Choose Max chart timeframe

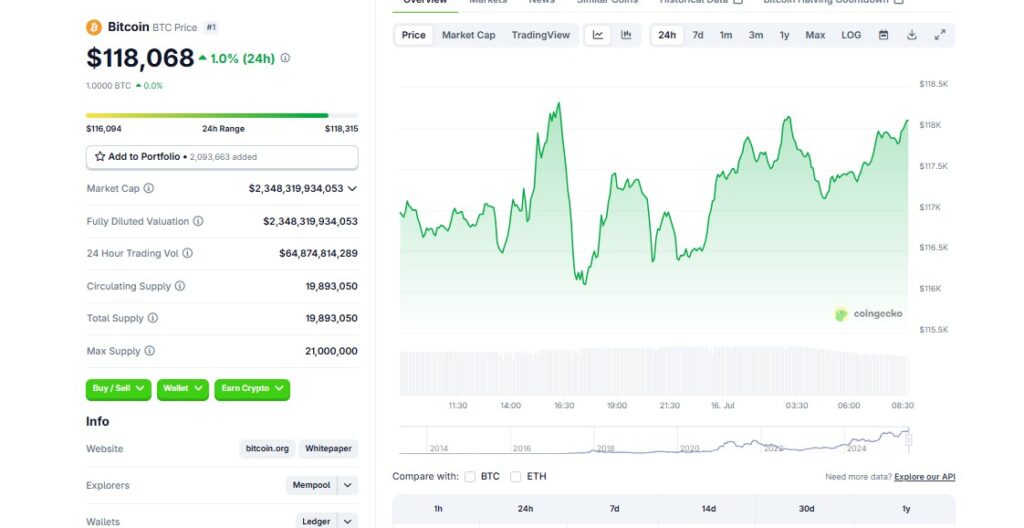click(x=815, y=35)
